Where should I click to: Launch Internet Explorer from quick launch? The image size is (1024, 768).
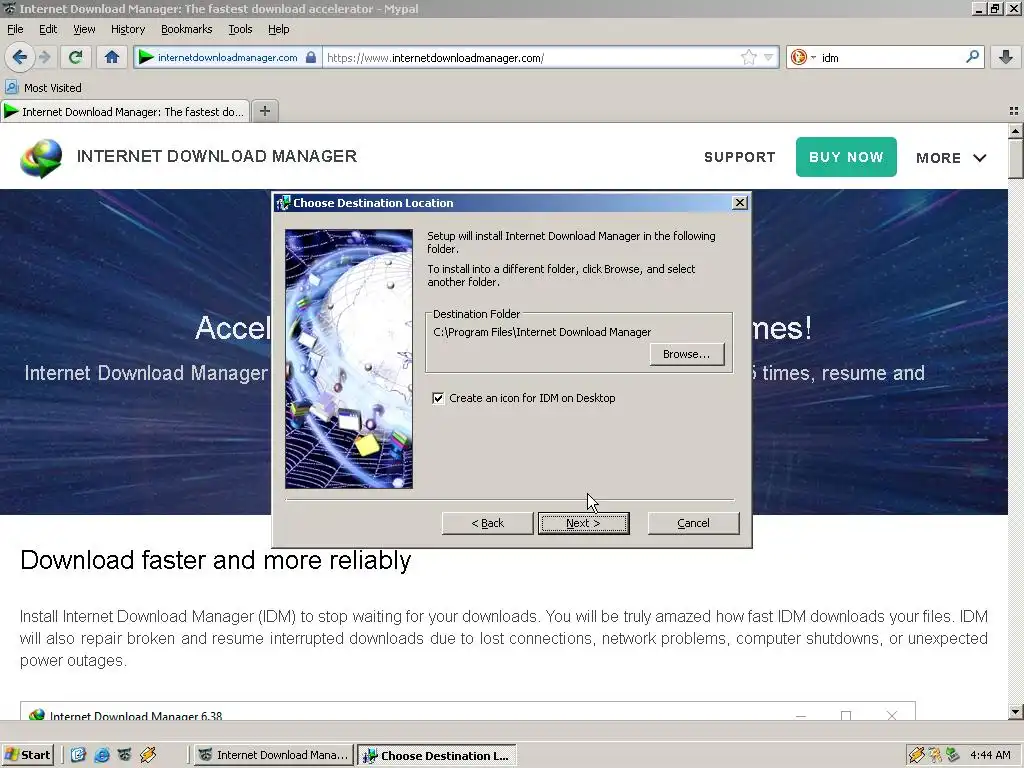(x=102, y=755)
